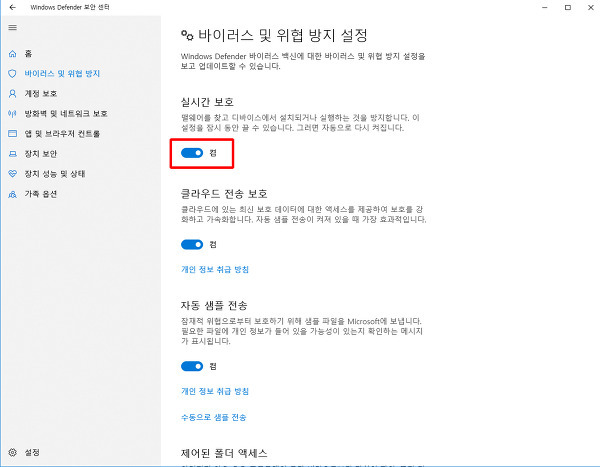Close the Windows Defender window

[x=590, y=7]
